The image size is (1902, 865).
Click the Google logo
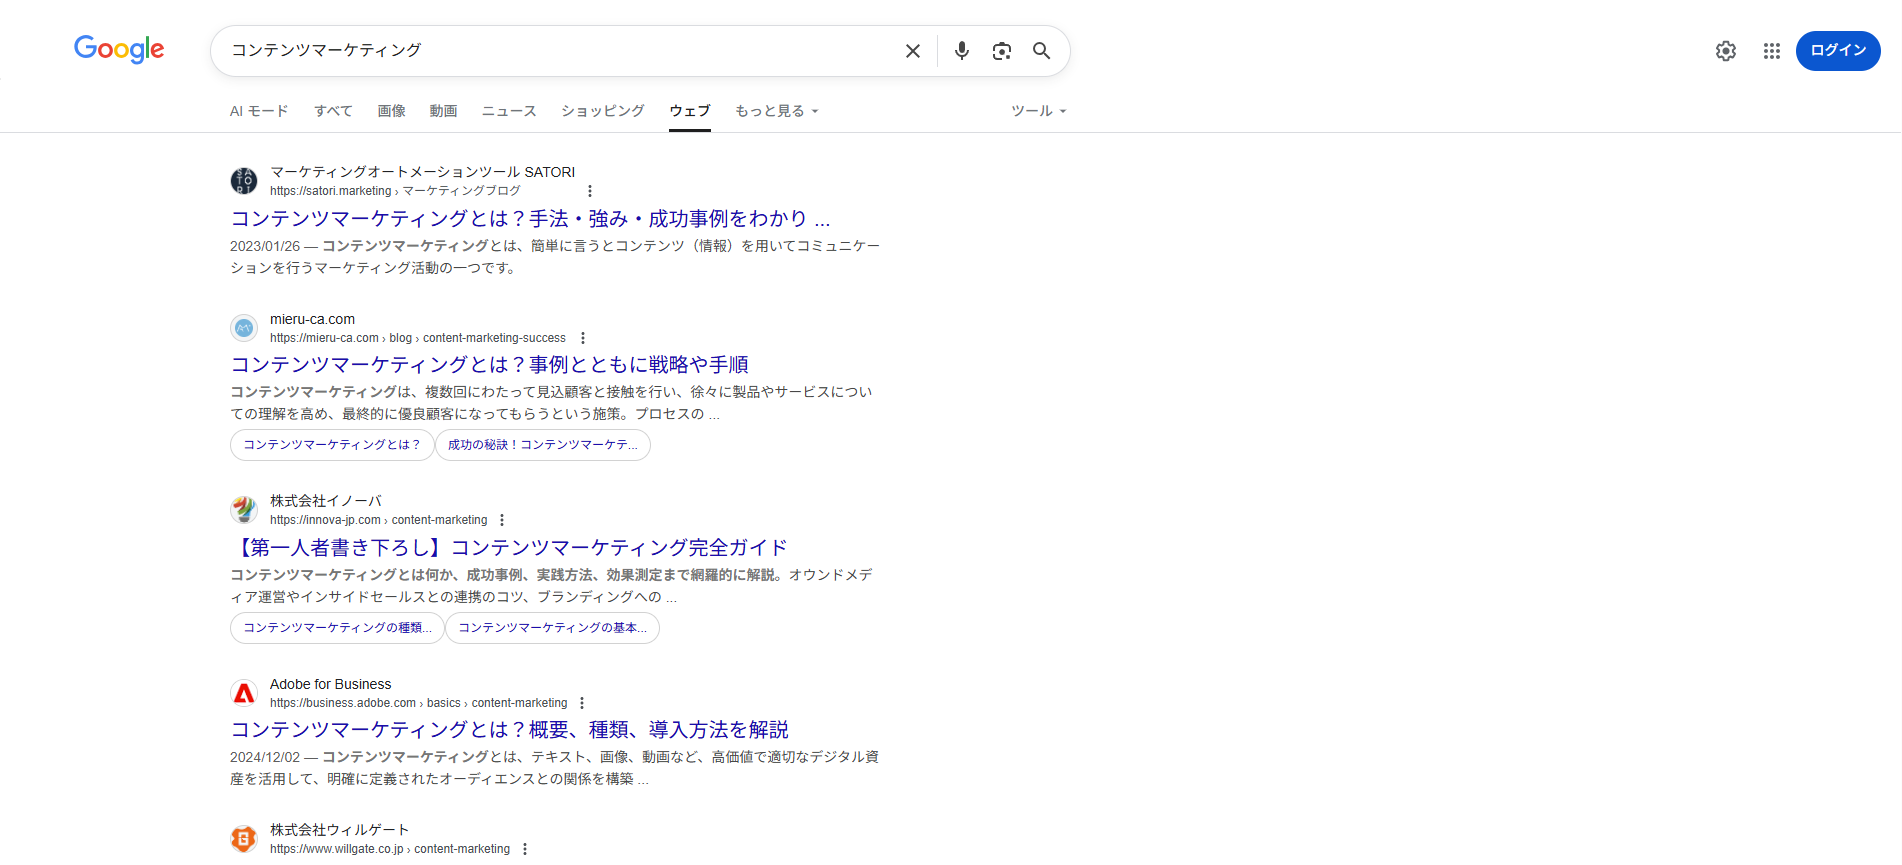[119, 49]
